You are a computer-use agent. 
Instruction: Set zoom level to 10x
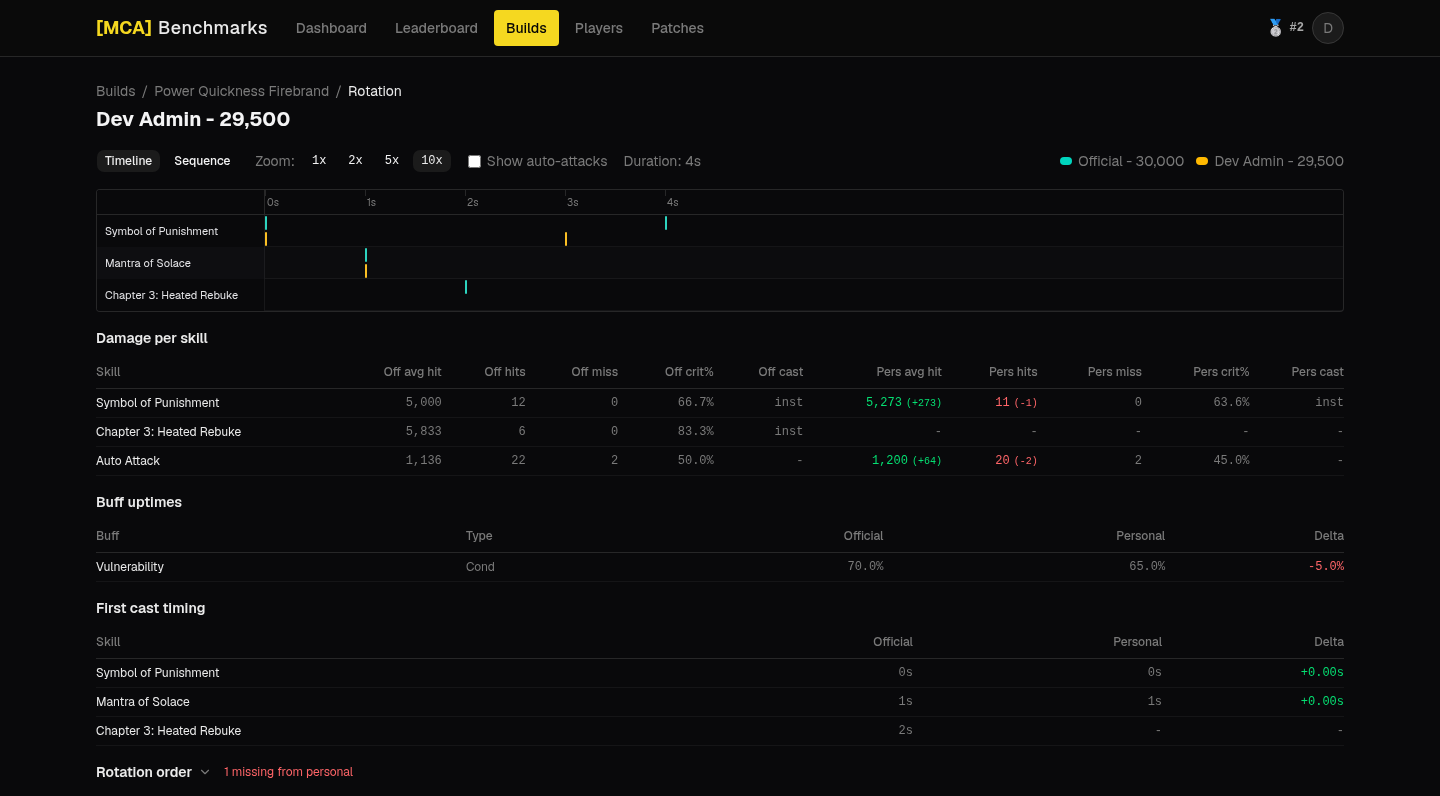click(x=432, y=161)
